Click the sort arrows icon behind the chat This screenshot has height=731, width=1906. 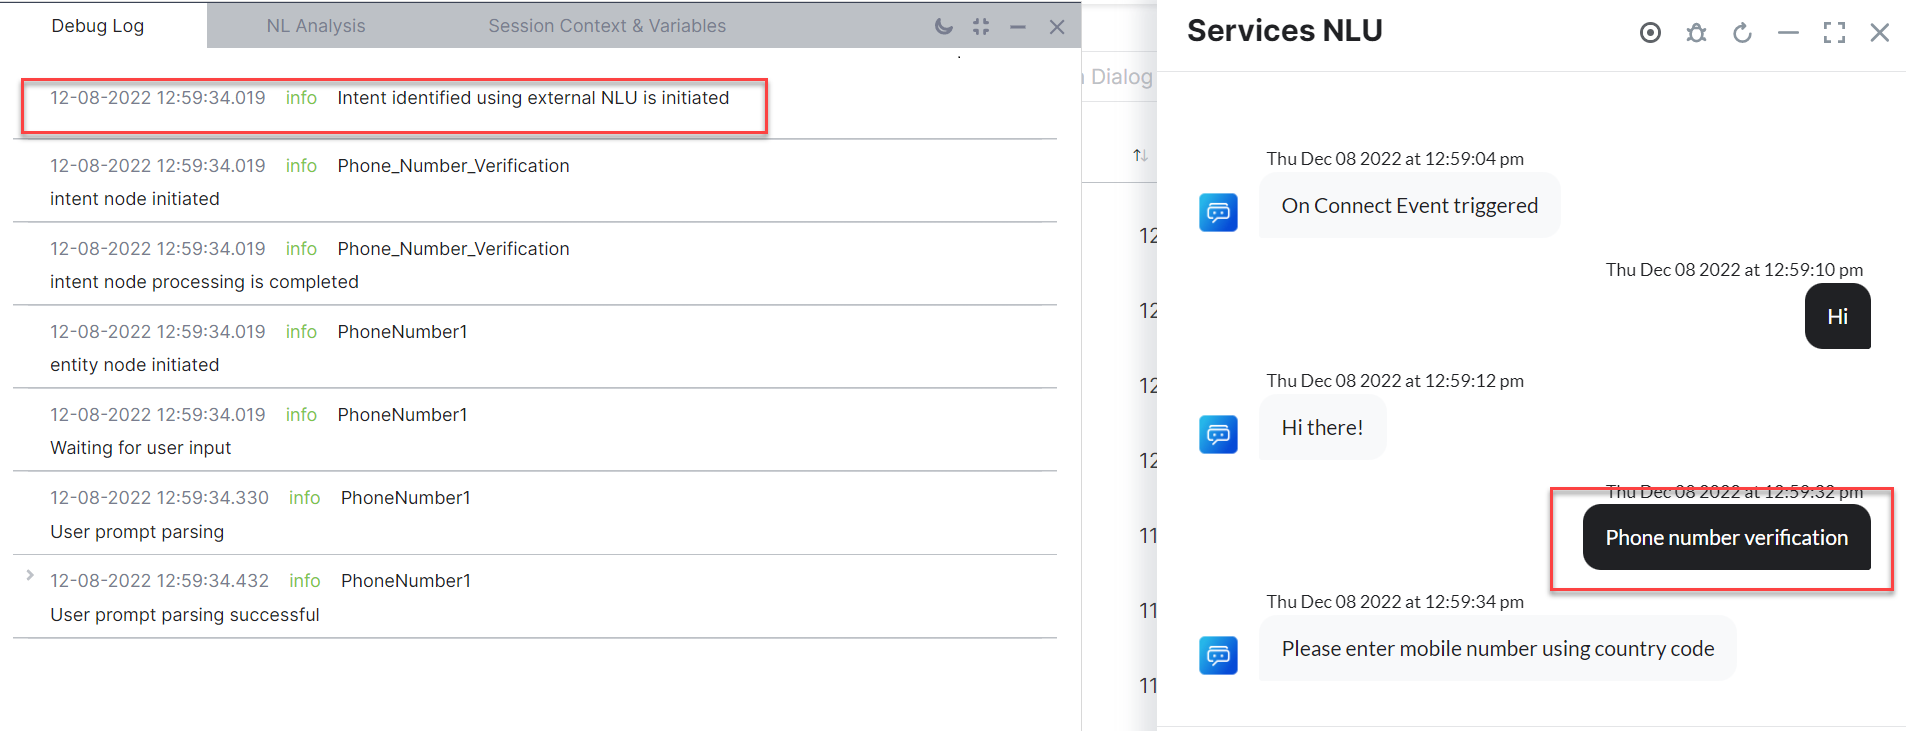pyautogui.click(x=1140, y=155)
